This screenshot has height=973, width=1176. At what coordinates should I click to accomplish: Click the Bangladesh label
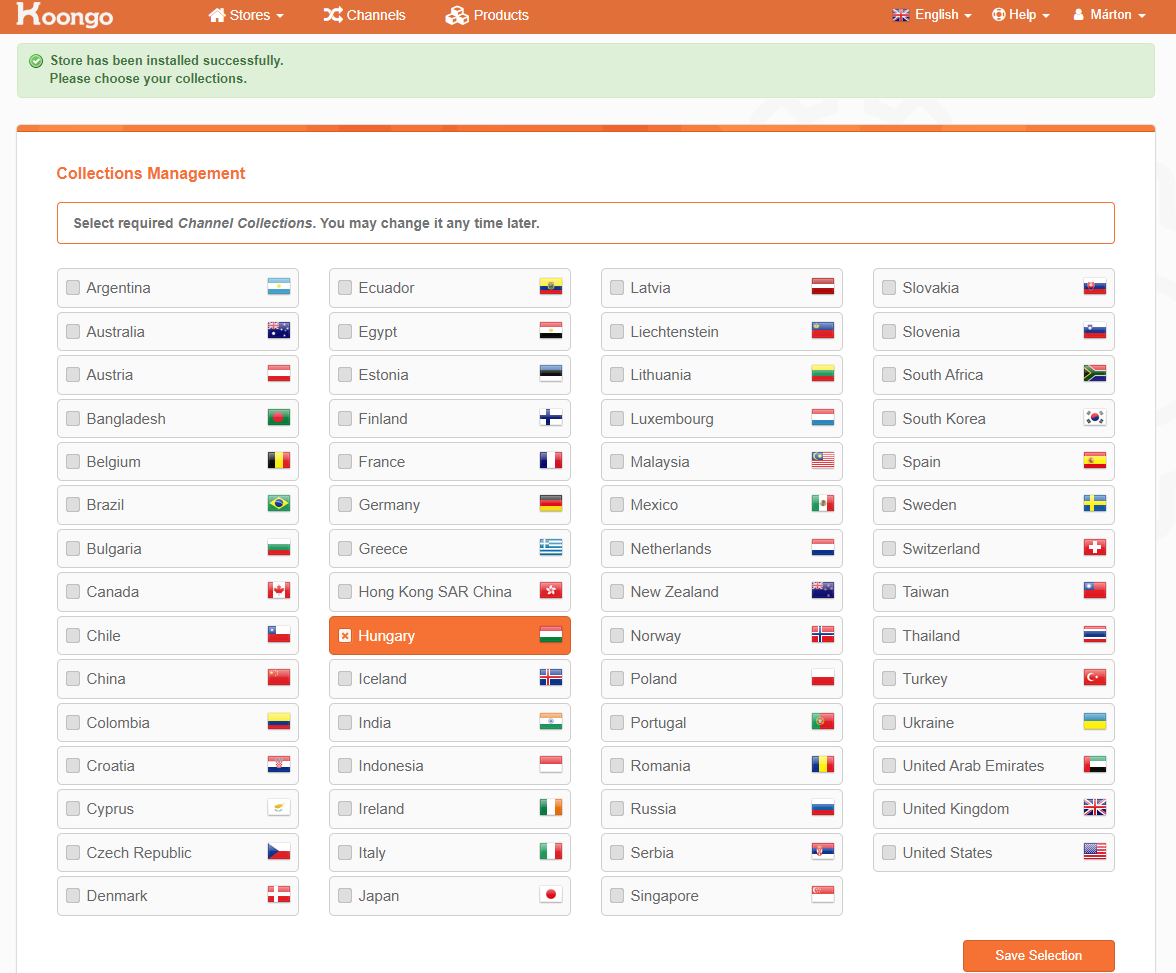tap(126, 419)
